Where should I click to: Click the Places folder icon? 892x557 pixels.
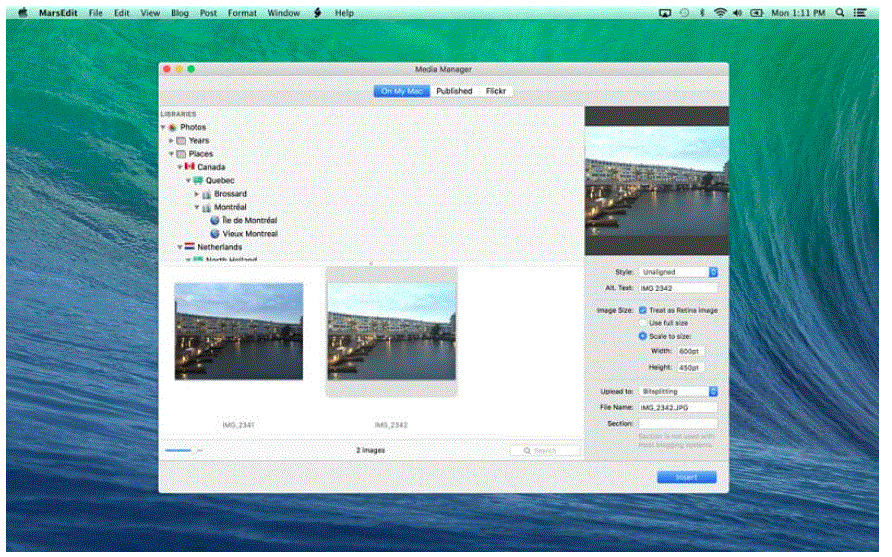click(x=181, y=154)
